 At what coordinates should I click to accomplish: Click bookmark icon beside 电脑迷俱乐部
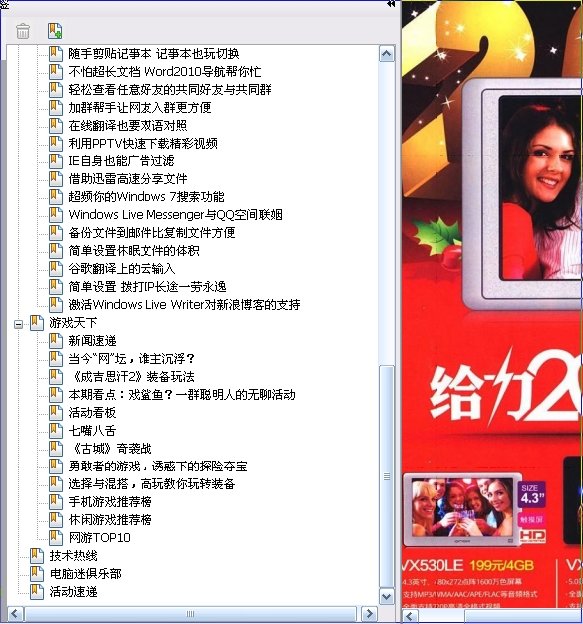coord(37,573)
